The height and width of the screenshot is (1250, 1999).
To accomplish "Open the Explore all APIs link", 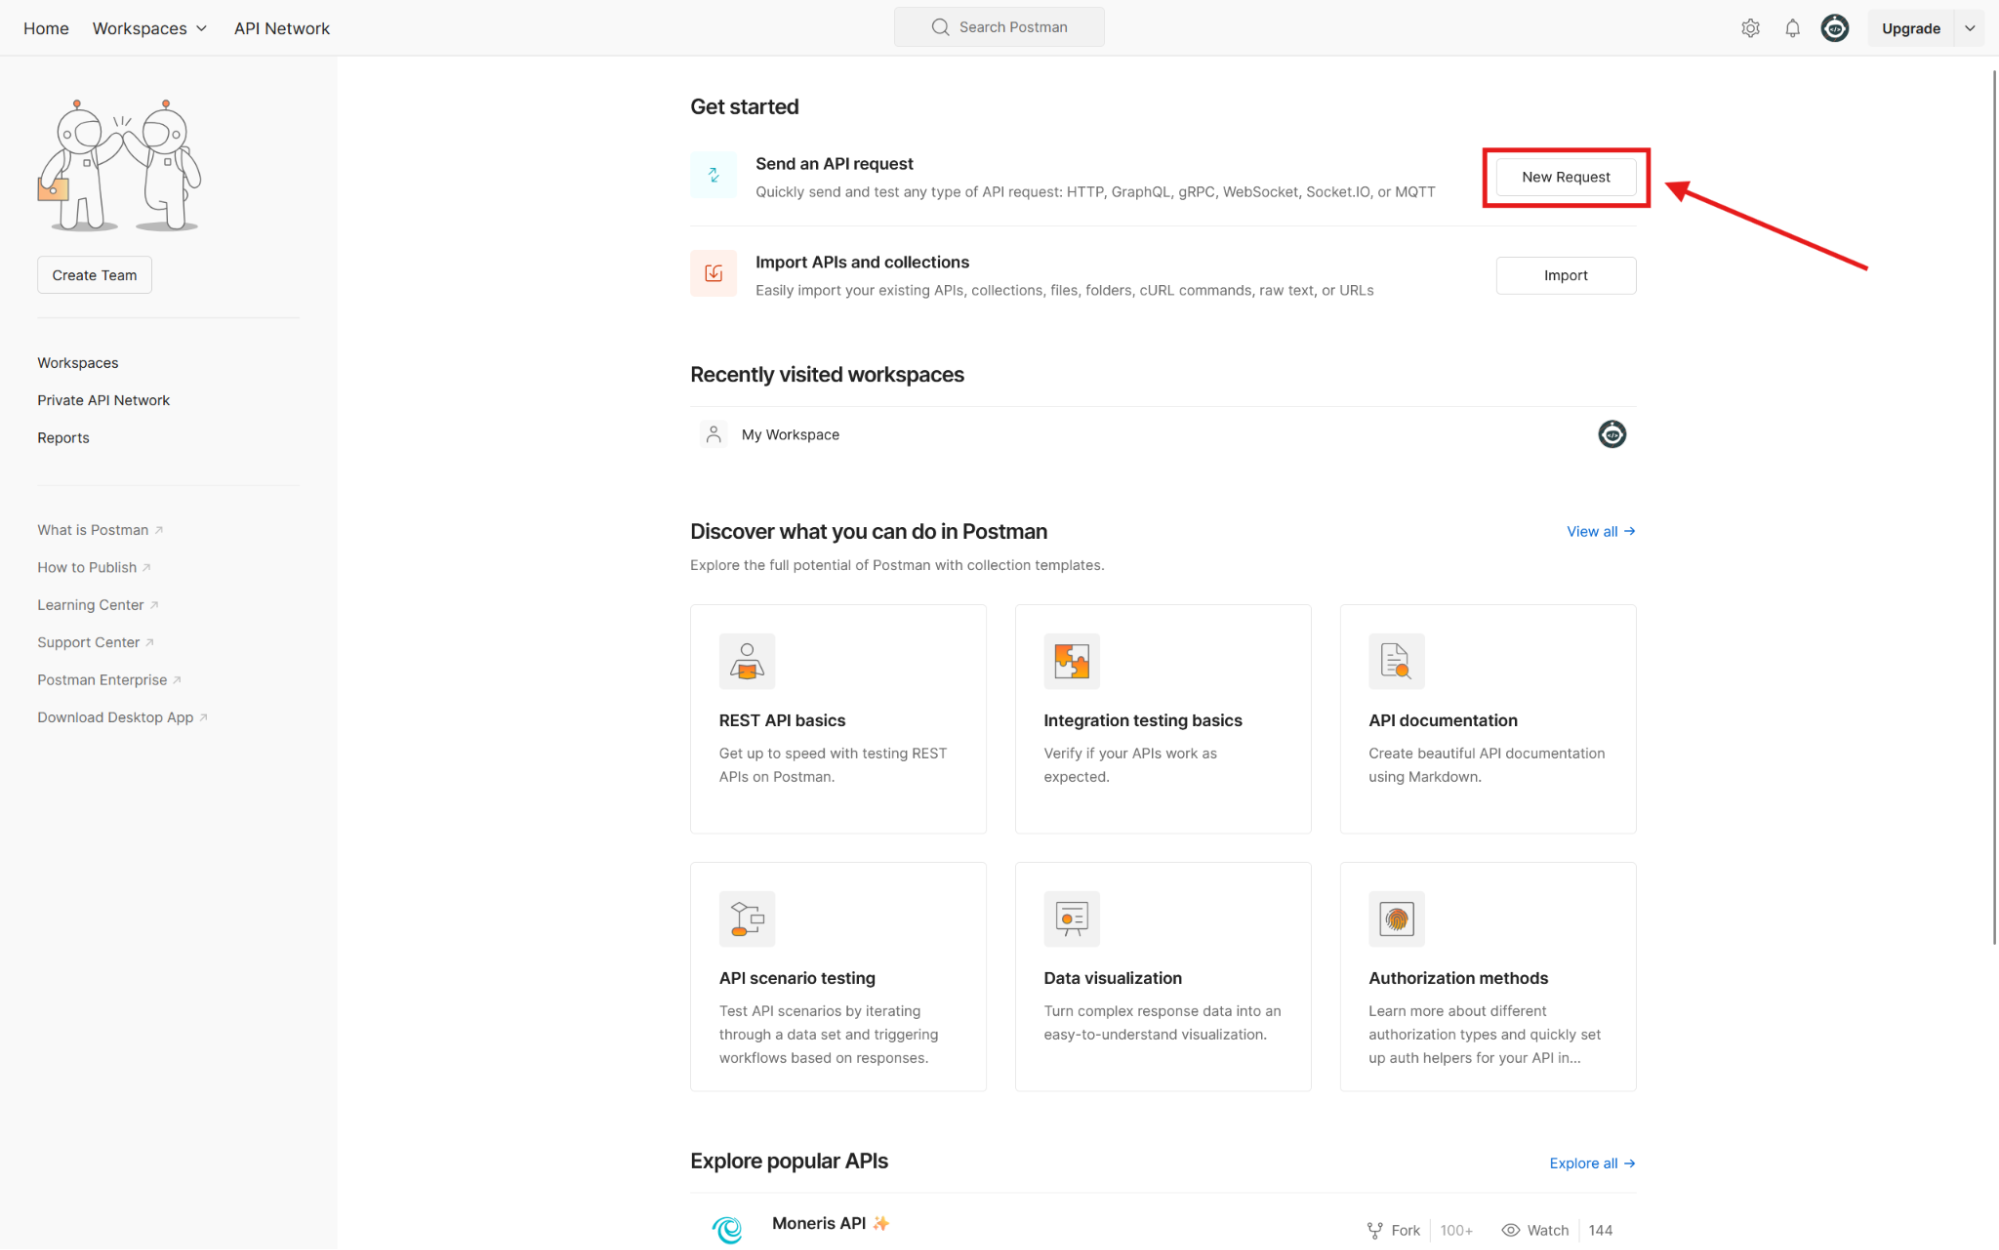I will (x=1592, y=1163).
